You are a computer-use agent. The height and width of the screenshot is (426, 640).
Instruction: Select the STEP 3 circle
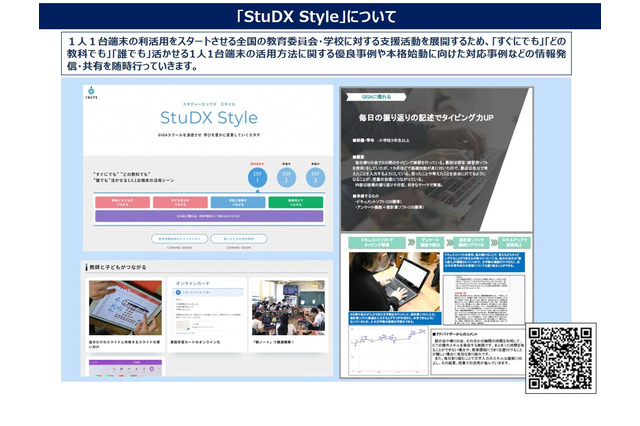[315, 178]
